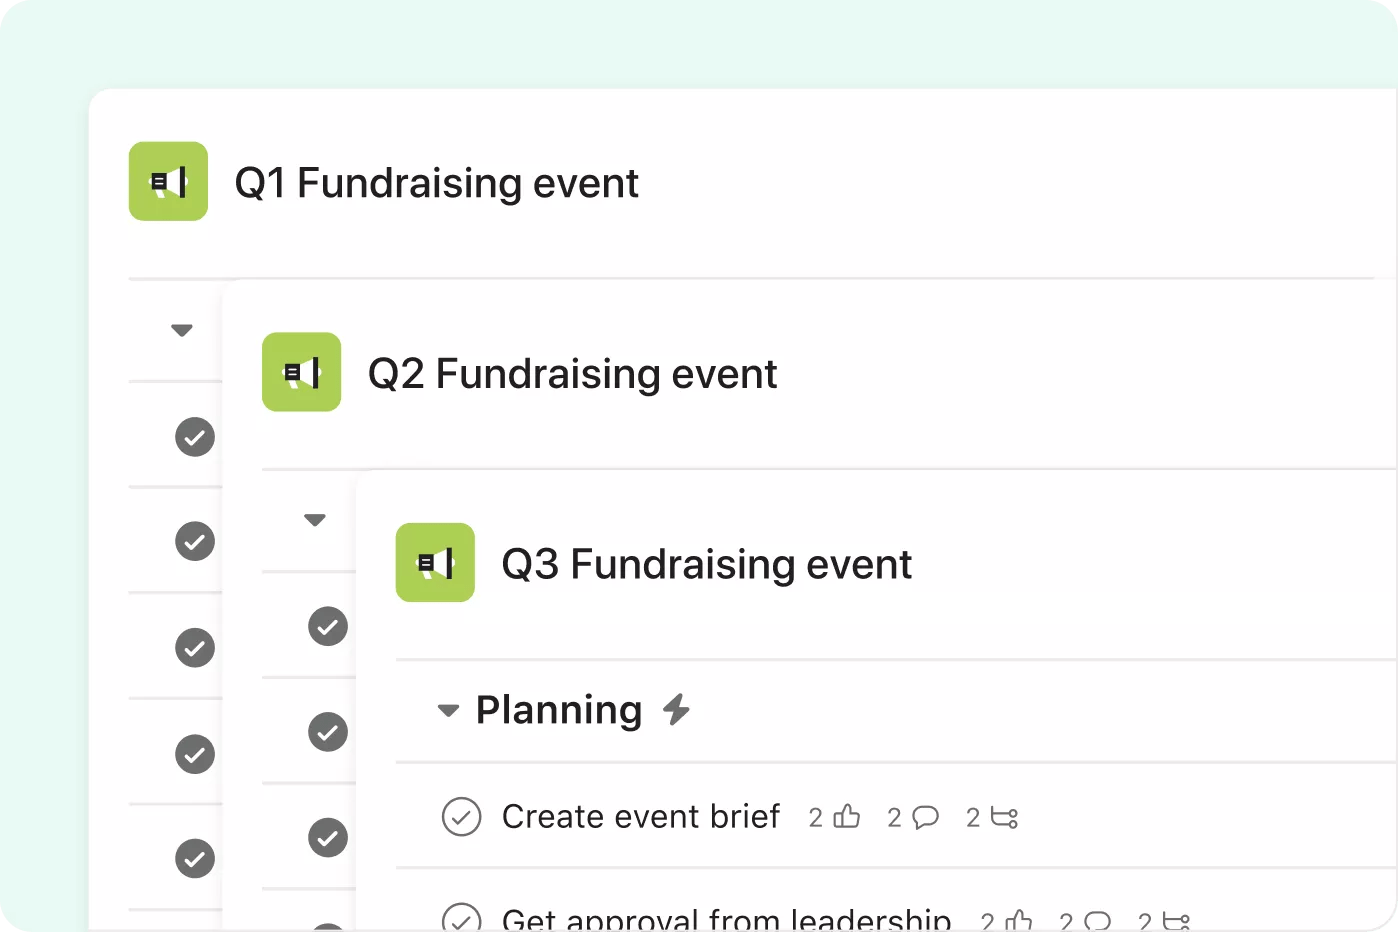The width and height of the screenshot is (1398, 932).
Task: Mark Get approval from leadership as complete
Action: tap(462, 919)
